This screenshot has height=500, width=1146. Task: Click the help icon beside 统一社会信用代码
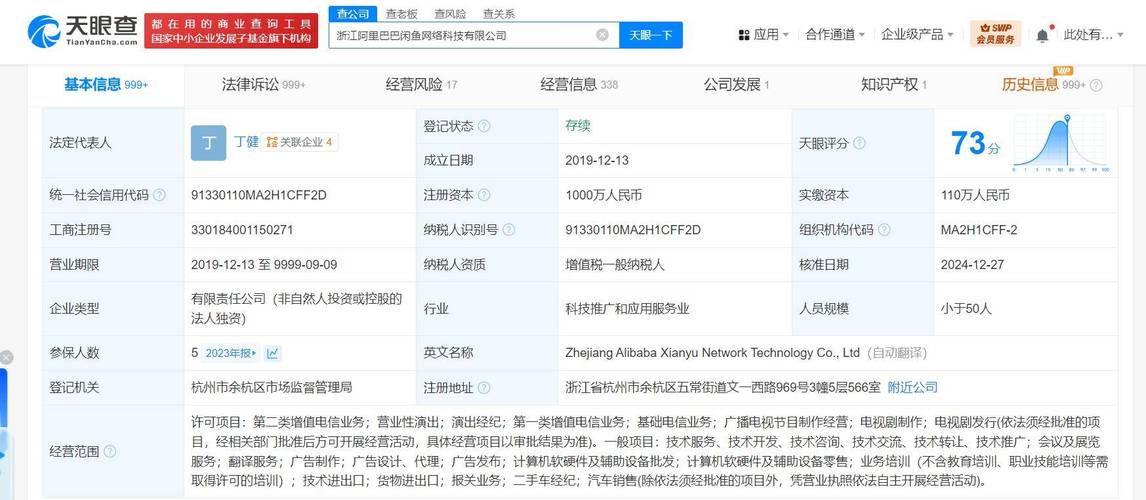tap(159, 195)
